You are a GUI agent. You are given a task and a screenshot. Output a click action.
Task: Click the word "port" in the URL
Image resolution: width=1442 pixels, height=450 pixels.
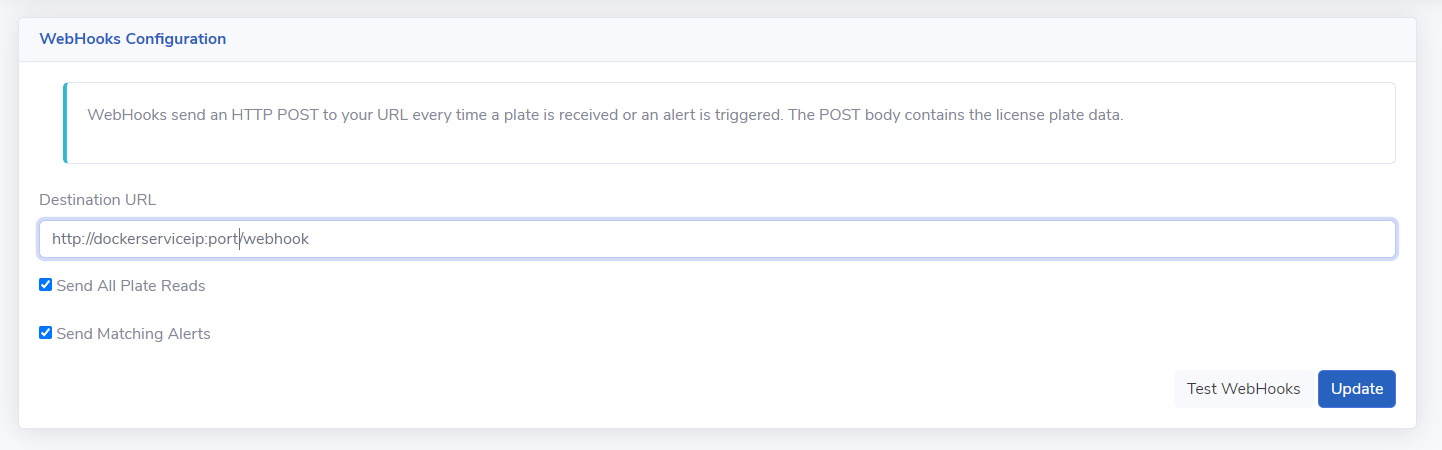click(222, 240)
